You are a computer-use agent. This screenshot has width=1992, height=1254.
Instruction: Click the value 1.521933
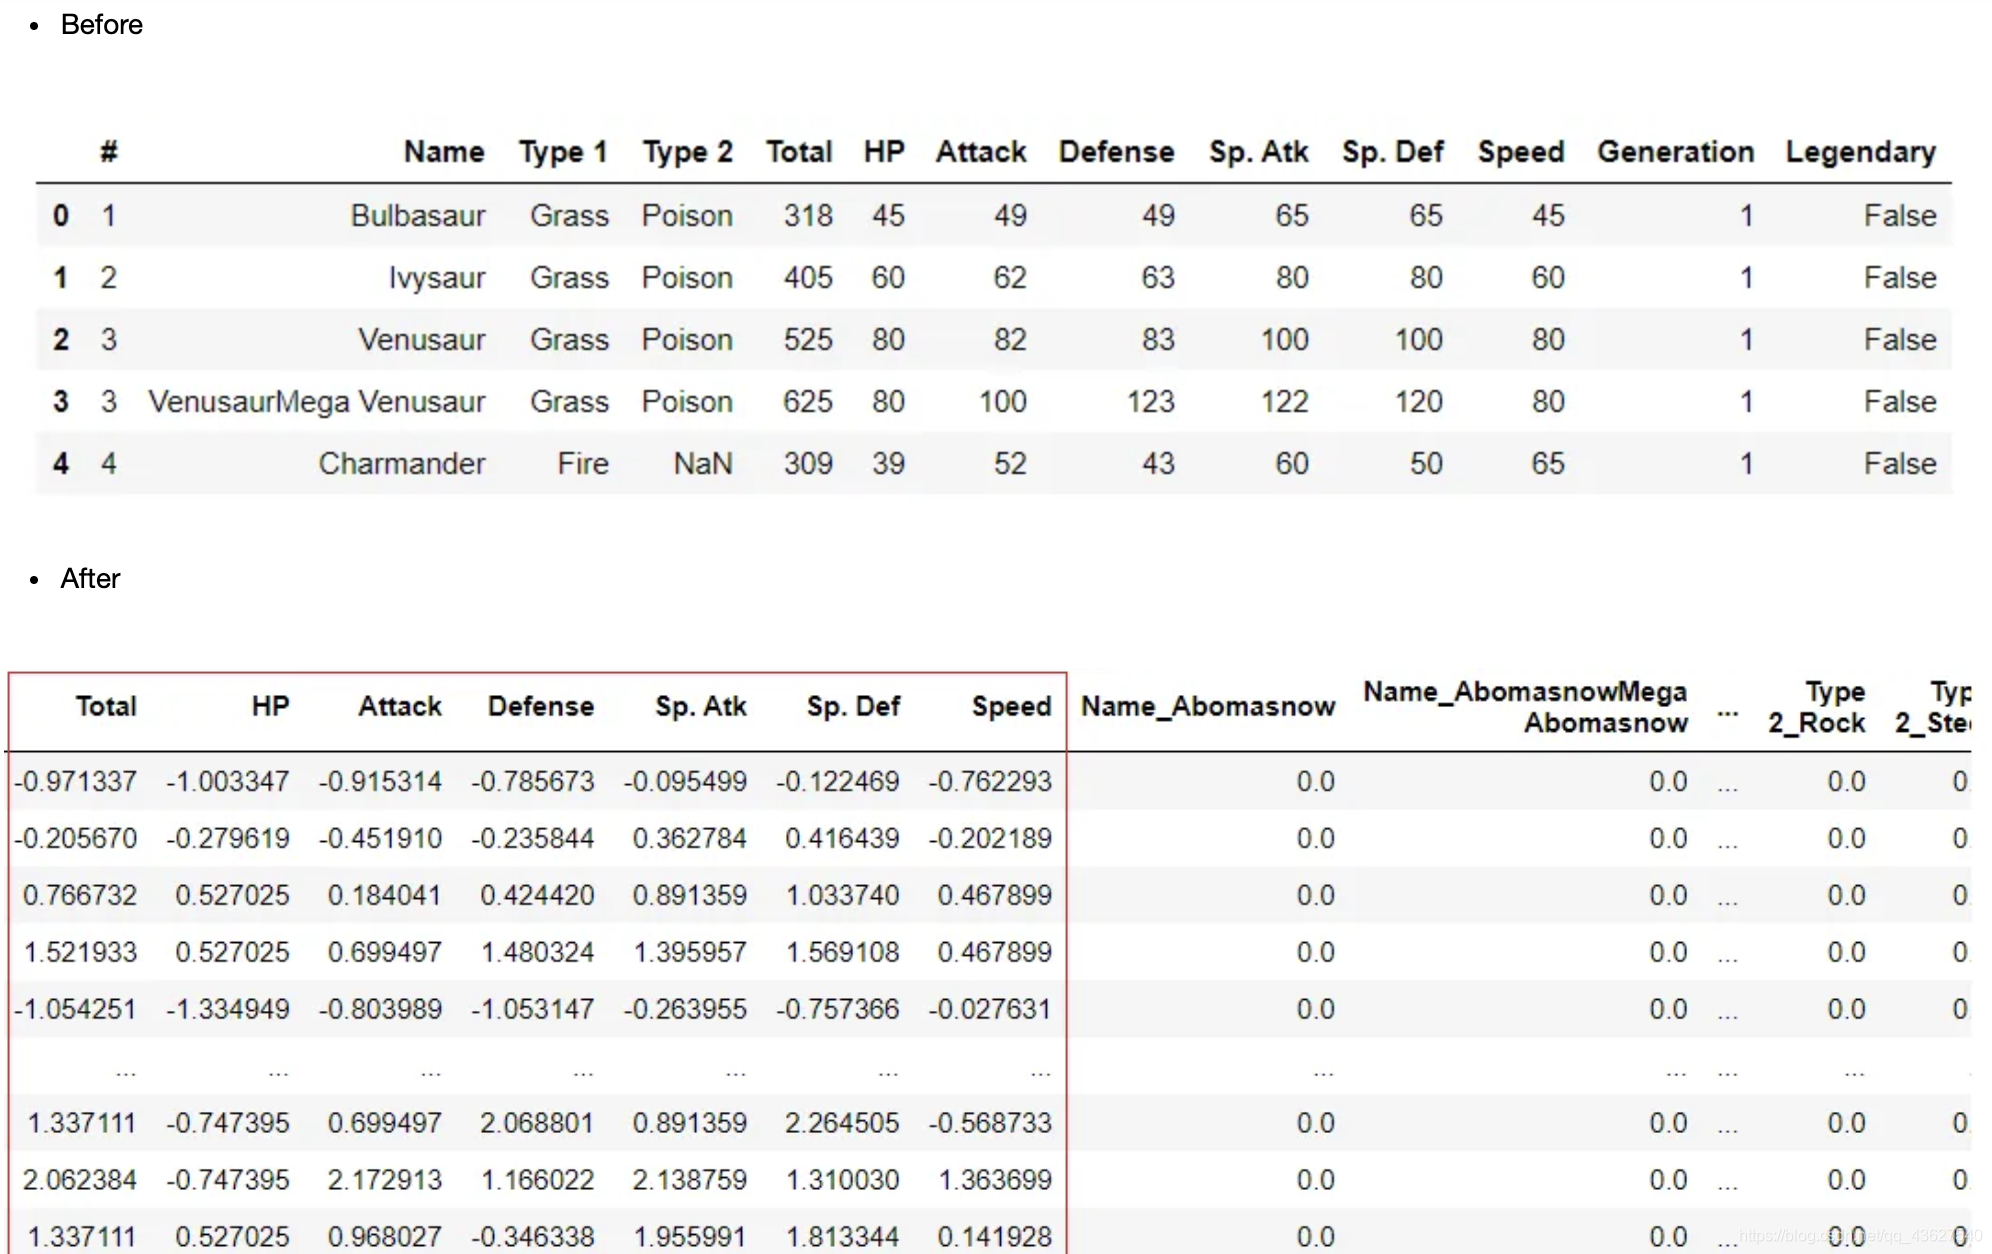pyautogui.click(x=80, y=952)
